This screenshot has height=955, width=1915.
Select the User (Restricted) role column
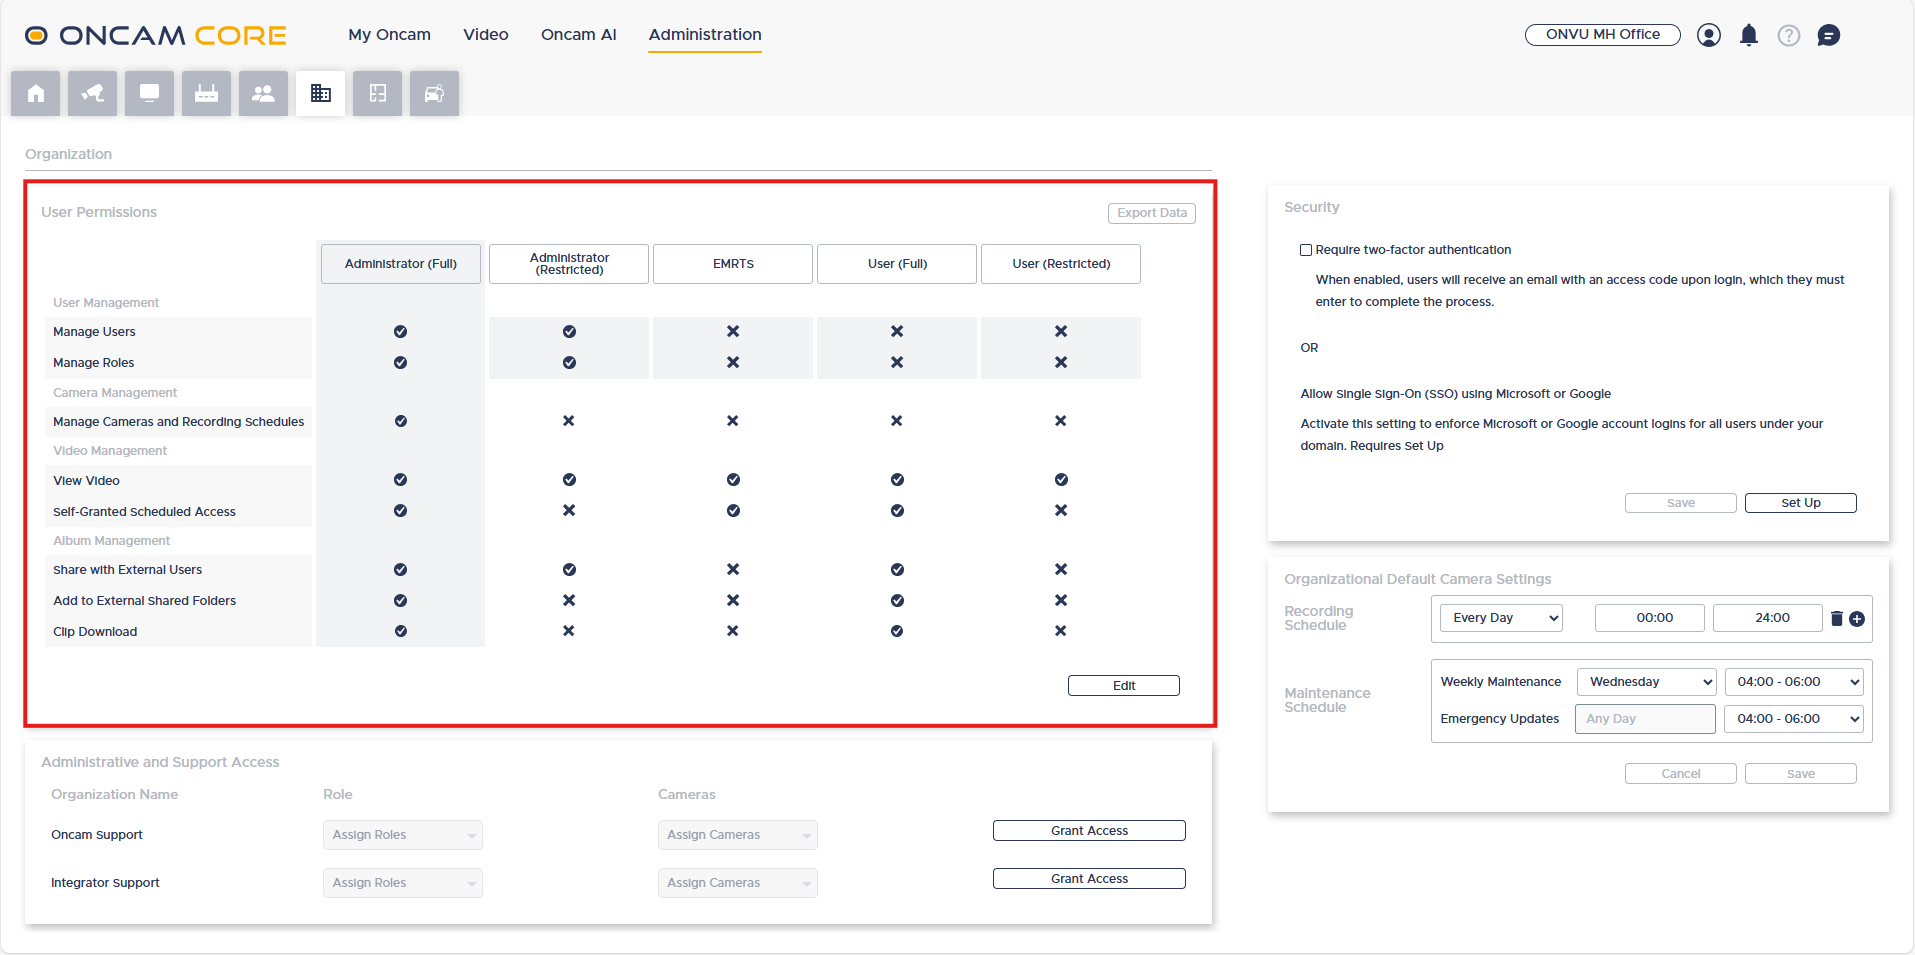[1061, 264]
